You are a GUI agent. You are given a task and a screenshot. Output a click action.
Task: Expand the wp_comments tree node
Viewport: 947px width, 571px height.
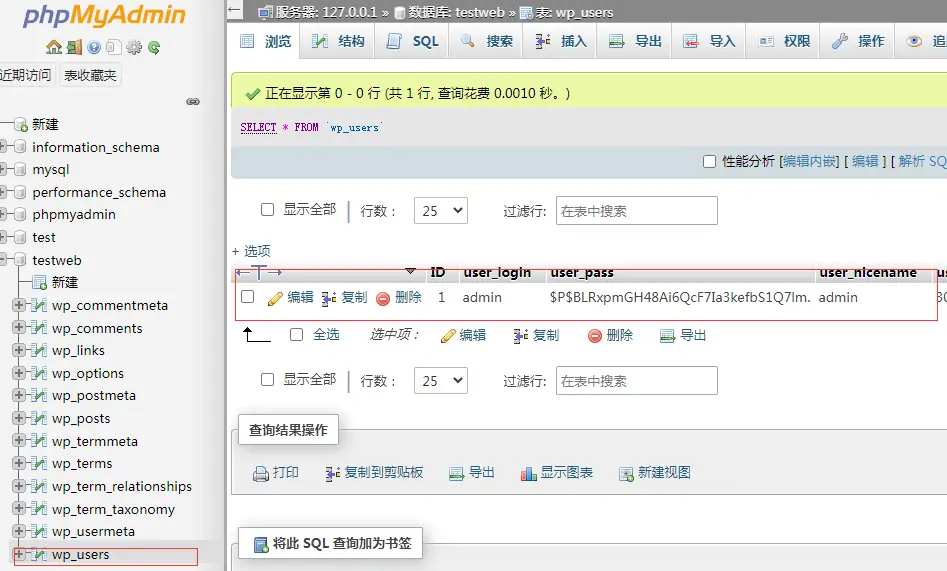click(x=19, y=327)
